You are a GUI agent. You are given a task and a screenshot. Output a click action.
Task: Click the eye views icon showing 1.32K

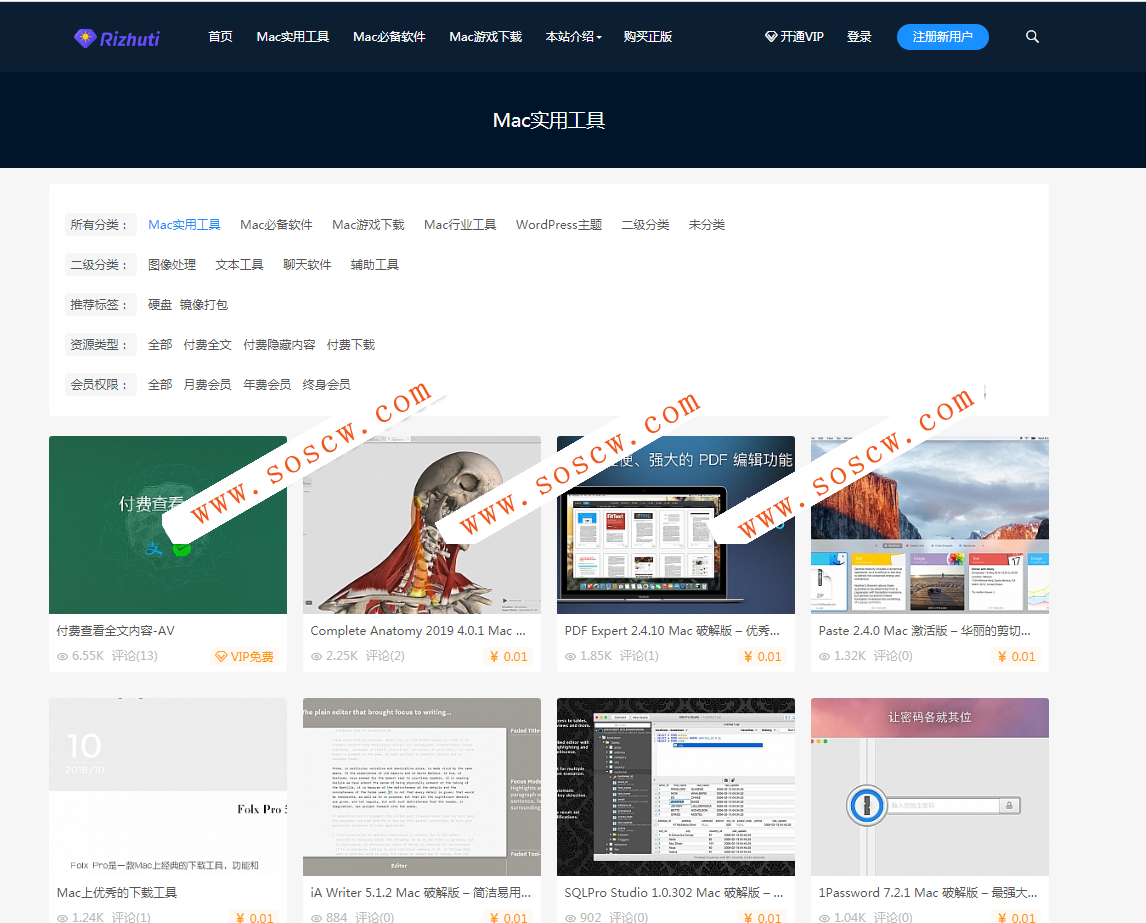(824, 656)
